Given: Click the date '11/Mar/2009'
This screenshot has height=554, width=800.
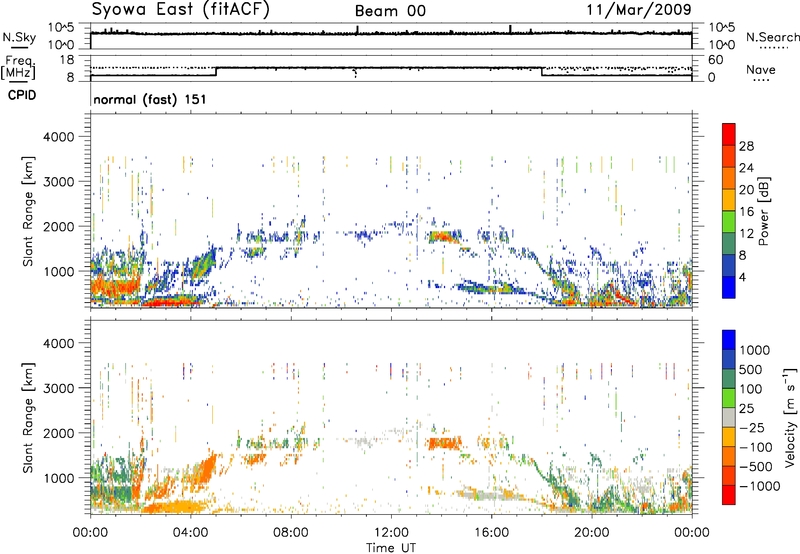Looking at the screenshot, I should [639, 9].
